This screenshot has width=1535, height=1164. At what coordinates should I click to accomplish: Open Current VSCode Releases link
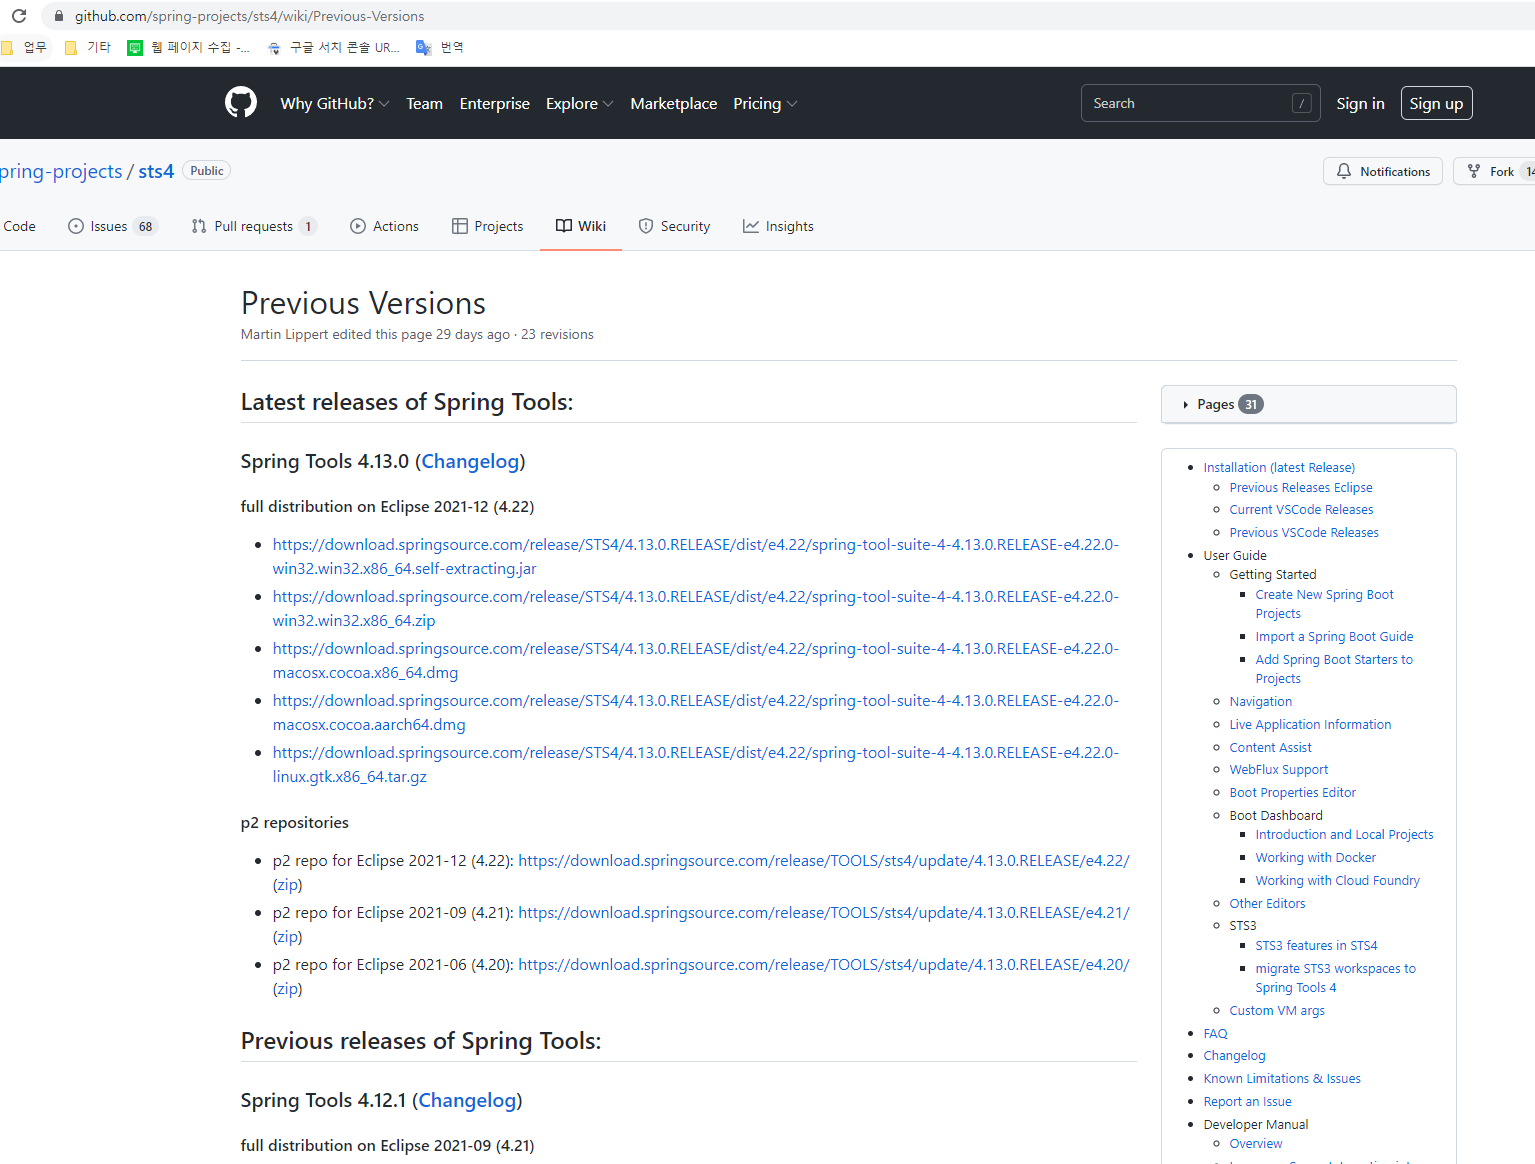click(x=1301, y=509)
